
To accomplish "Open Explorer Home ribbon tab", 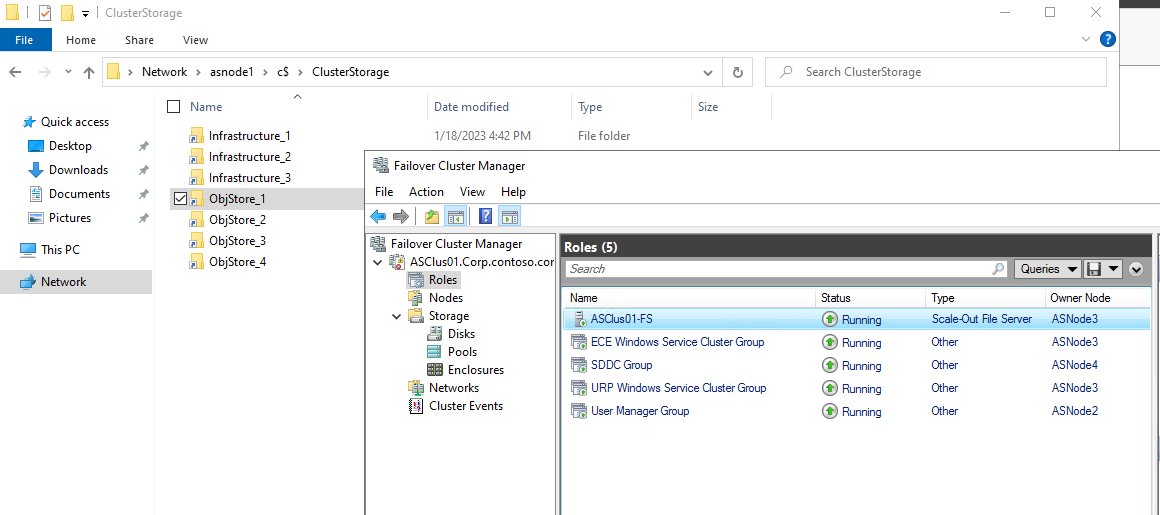I will click(81, 40).
